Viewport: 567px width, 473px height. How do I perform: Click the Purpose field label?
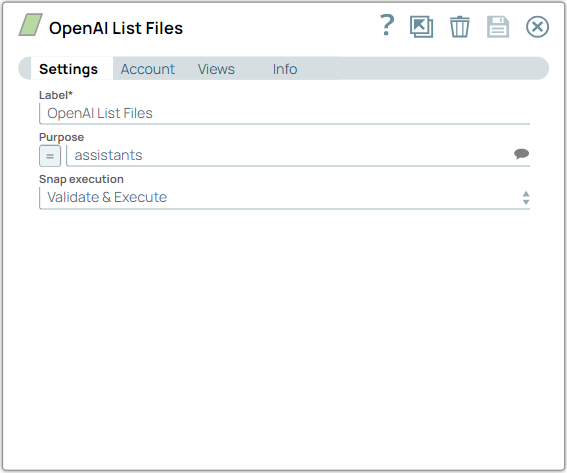pos(61,137)
